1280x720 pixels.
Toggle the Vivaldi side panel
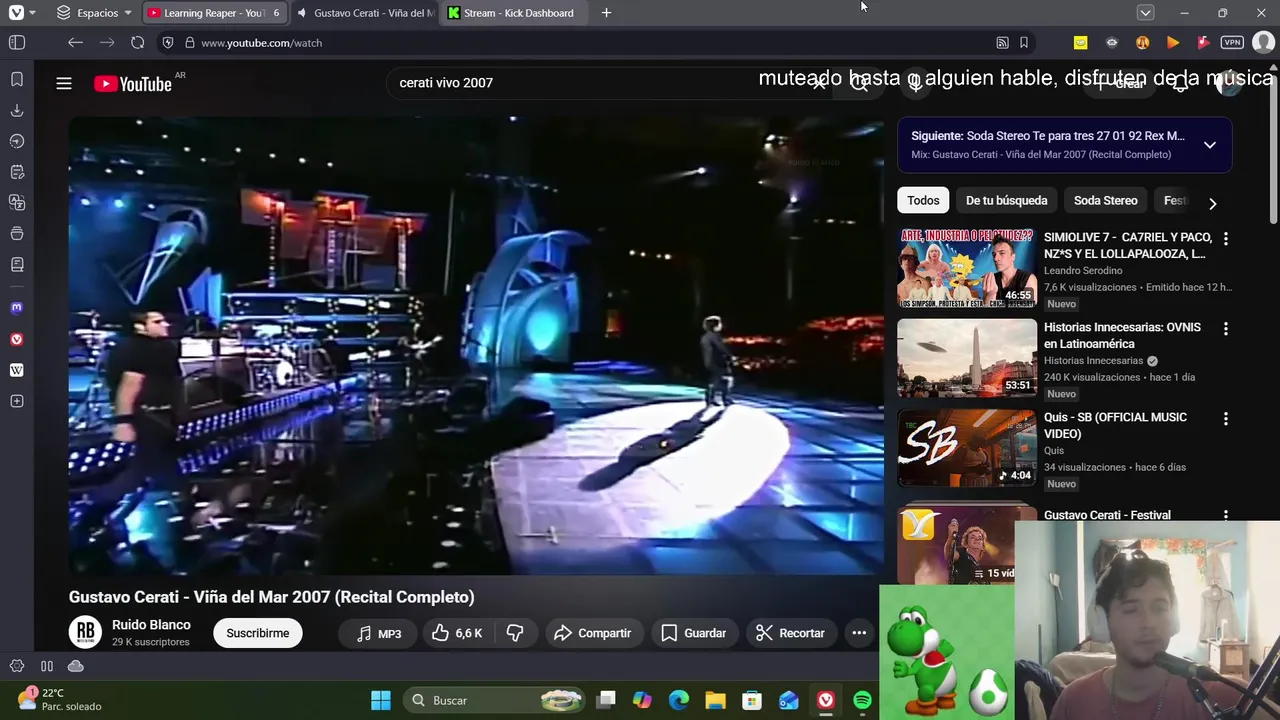click(x=17, y=43)
